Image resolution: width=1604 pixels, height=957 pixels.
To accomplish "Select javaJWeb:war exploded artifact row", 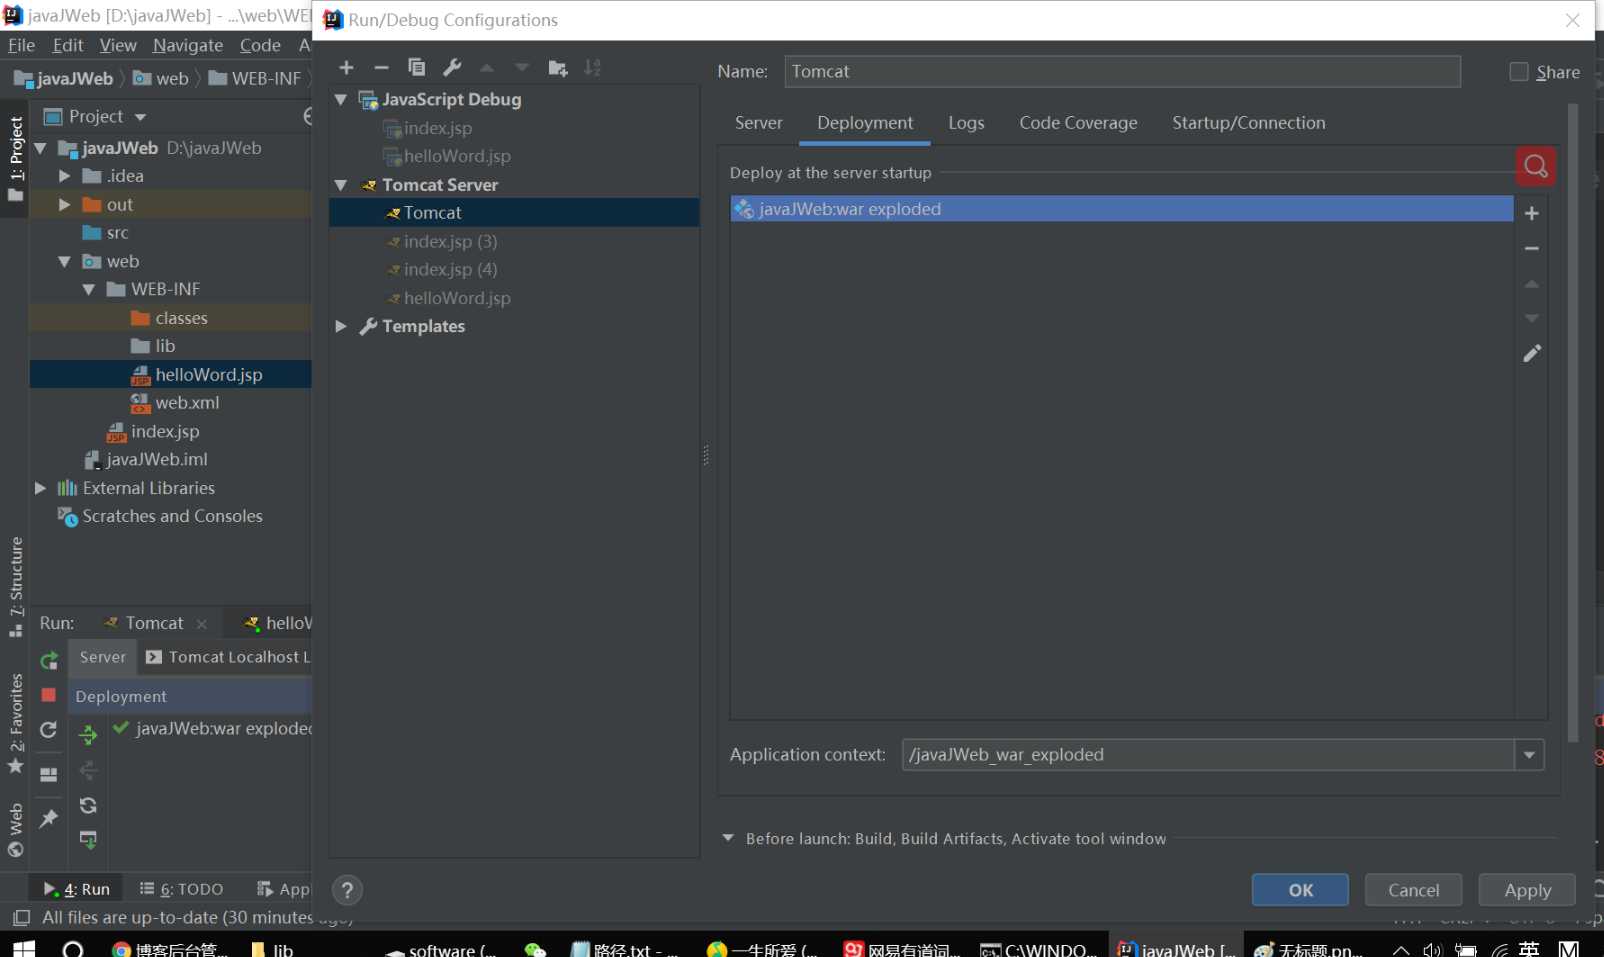I will pyautogui.click(x=1121, y=209).
